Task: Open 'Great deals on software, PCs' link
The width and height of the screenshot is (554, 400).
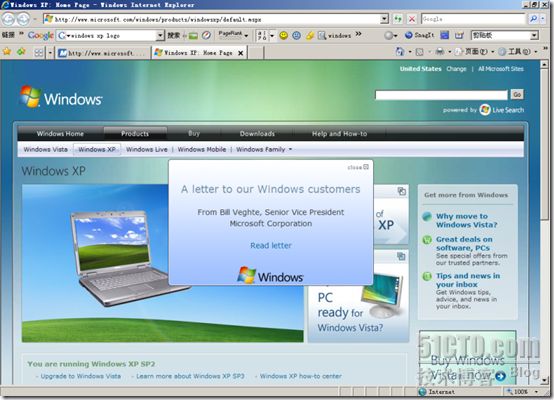Action: (464, 243)
